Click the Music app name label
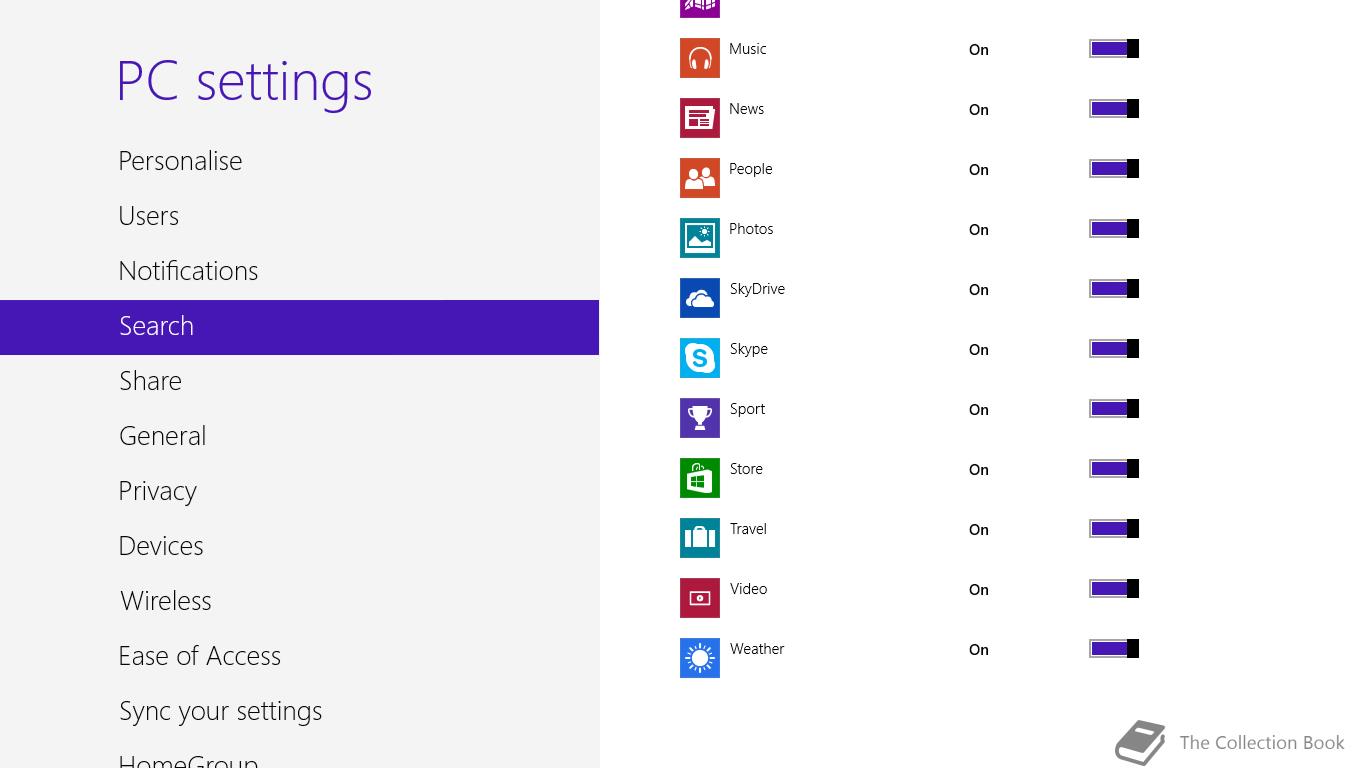The height and width of the screenshot is (768, 1366). 748,49
